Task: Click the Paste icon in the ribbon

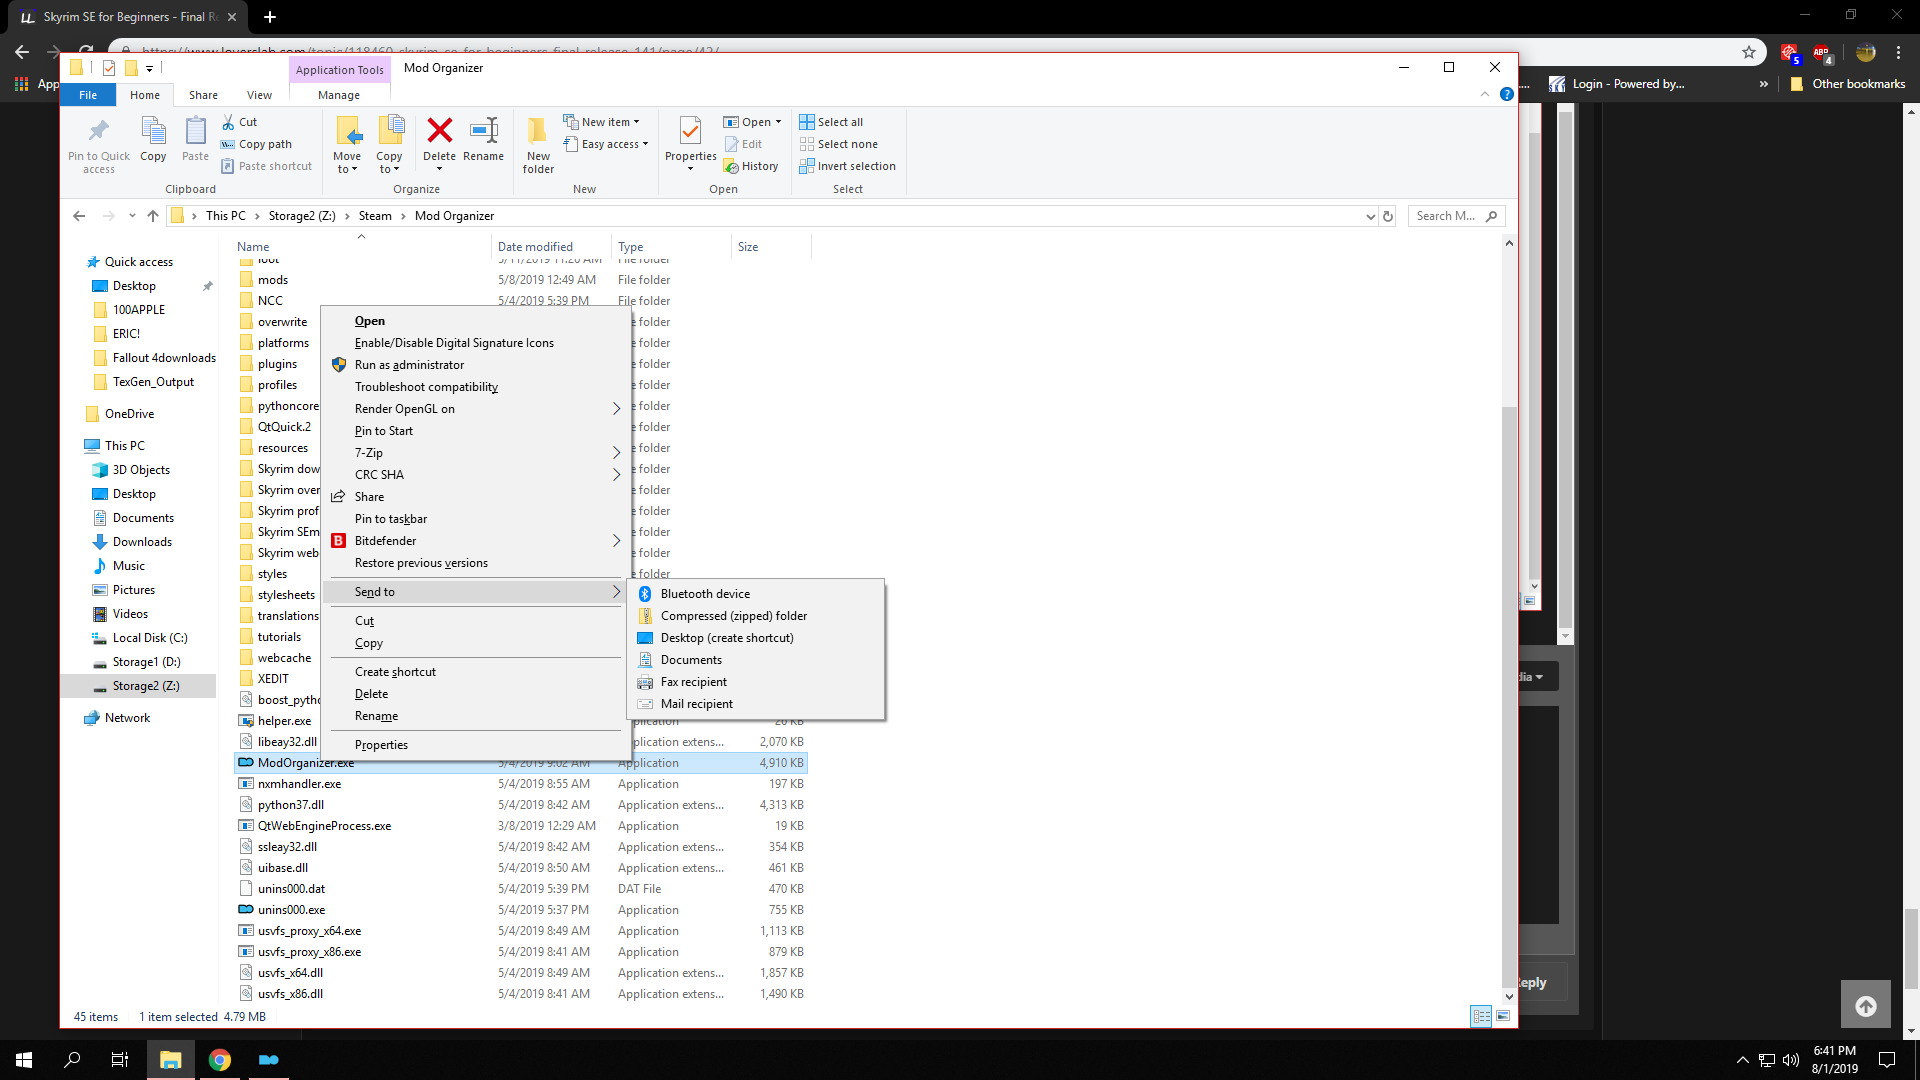Action: tap(195, 130)
